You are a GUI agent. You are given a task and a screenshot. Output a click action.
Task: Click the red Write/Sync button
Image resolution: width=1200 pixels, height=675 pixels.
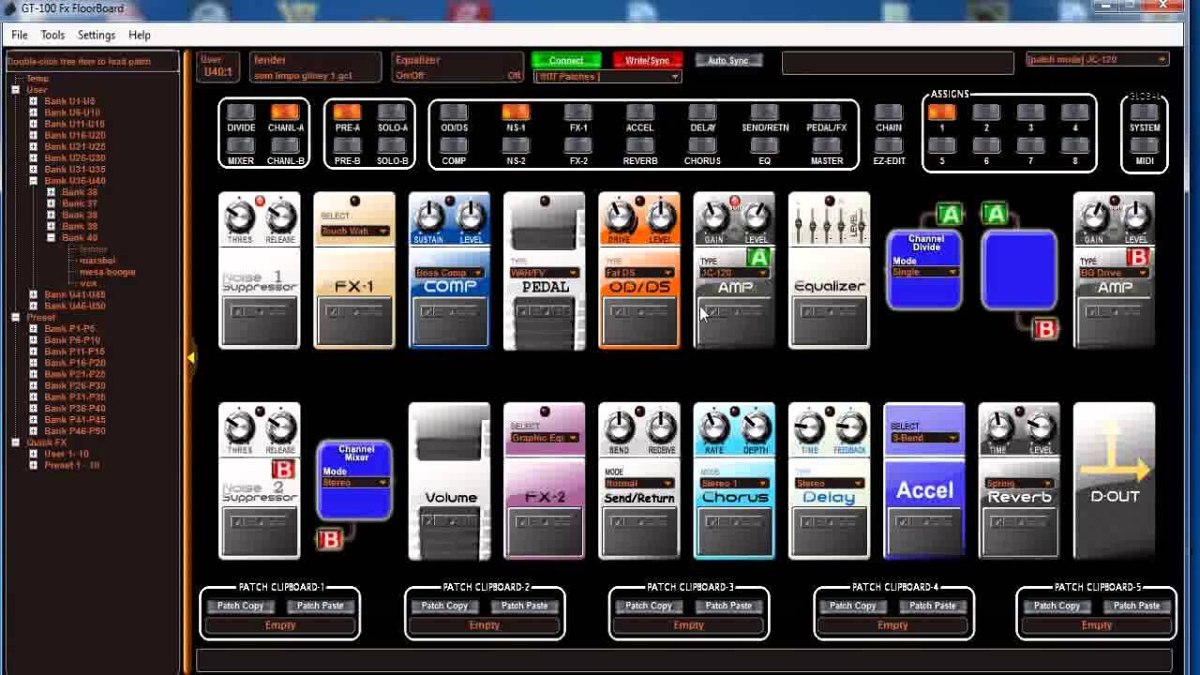[x=648, y=60]
